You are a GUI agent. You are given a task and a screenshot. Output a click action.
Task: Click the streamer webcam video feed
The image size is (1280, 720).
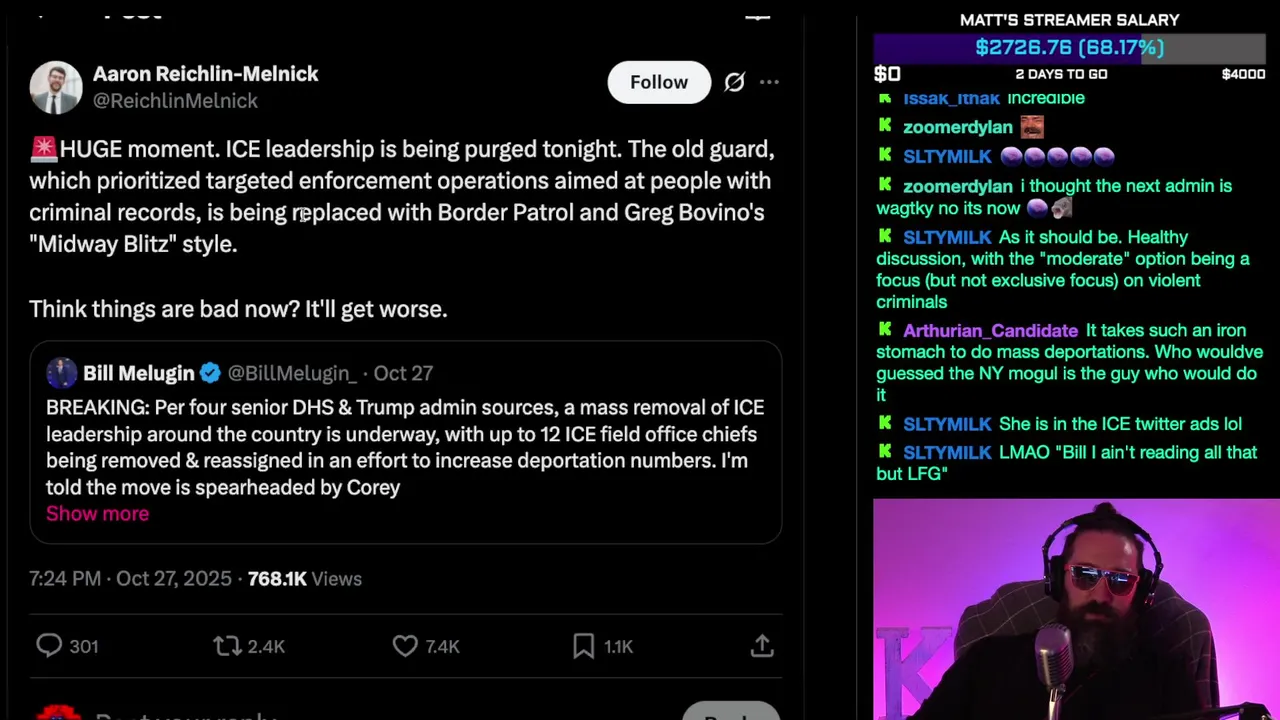pyautogui.click(x=1076, y=609)
